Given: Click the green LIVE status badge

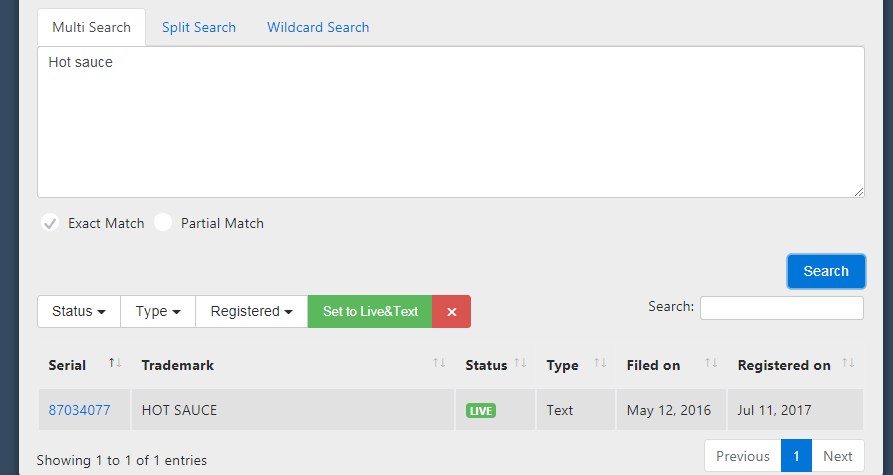Looking at the screenshot, I should point(481,411).
